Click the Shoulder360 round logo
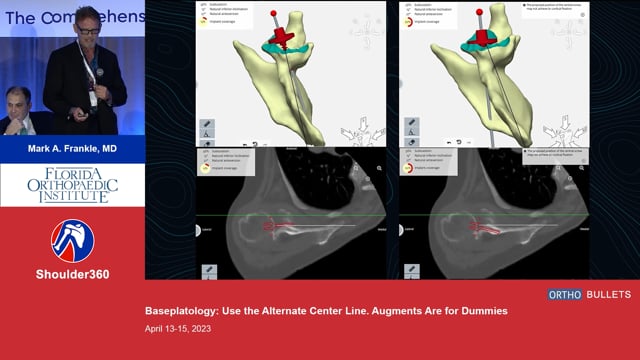640x360 pixels. tap(73, 241)
